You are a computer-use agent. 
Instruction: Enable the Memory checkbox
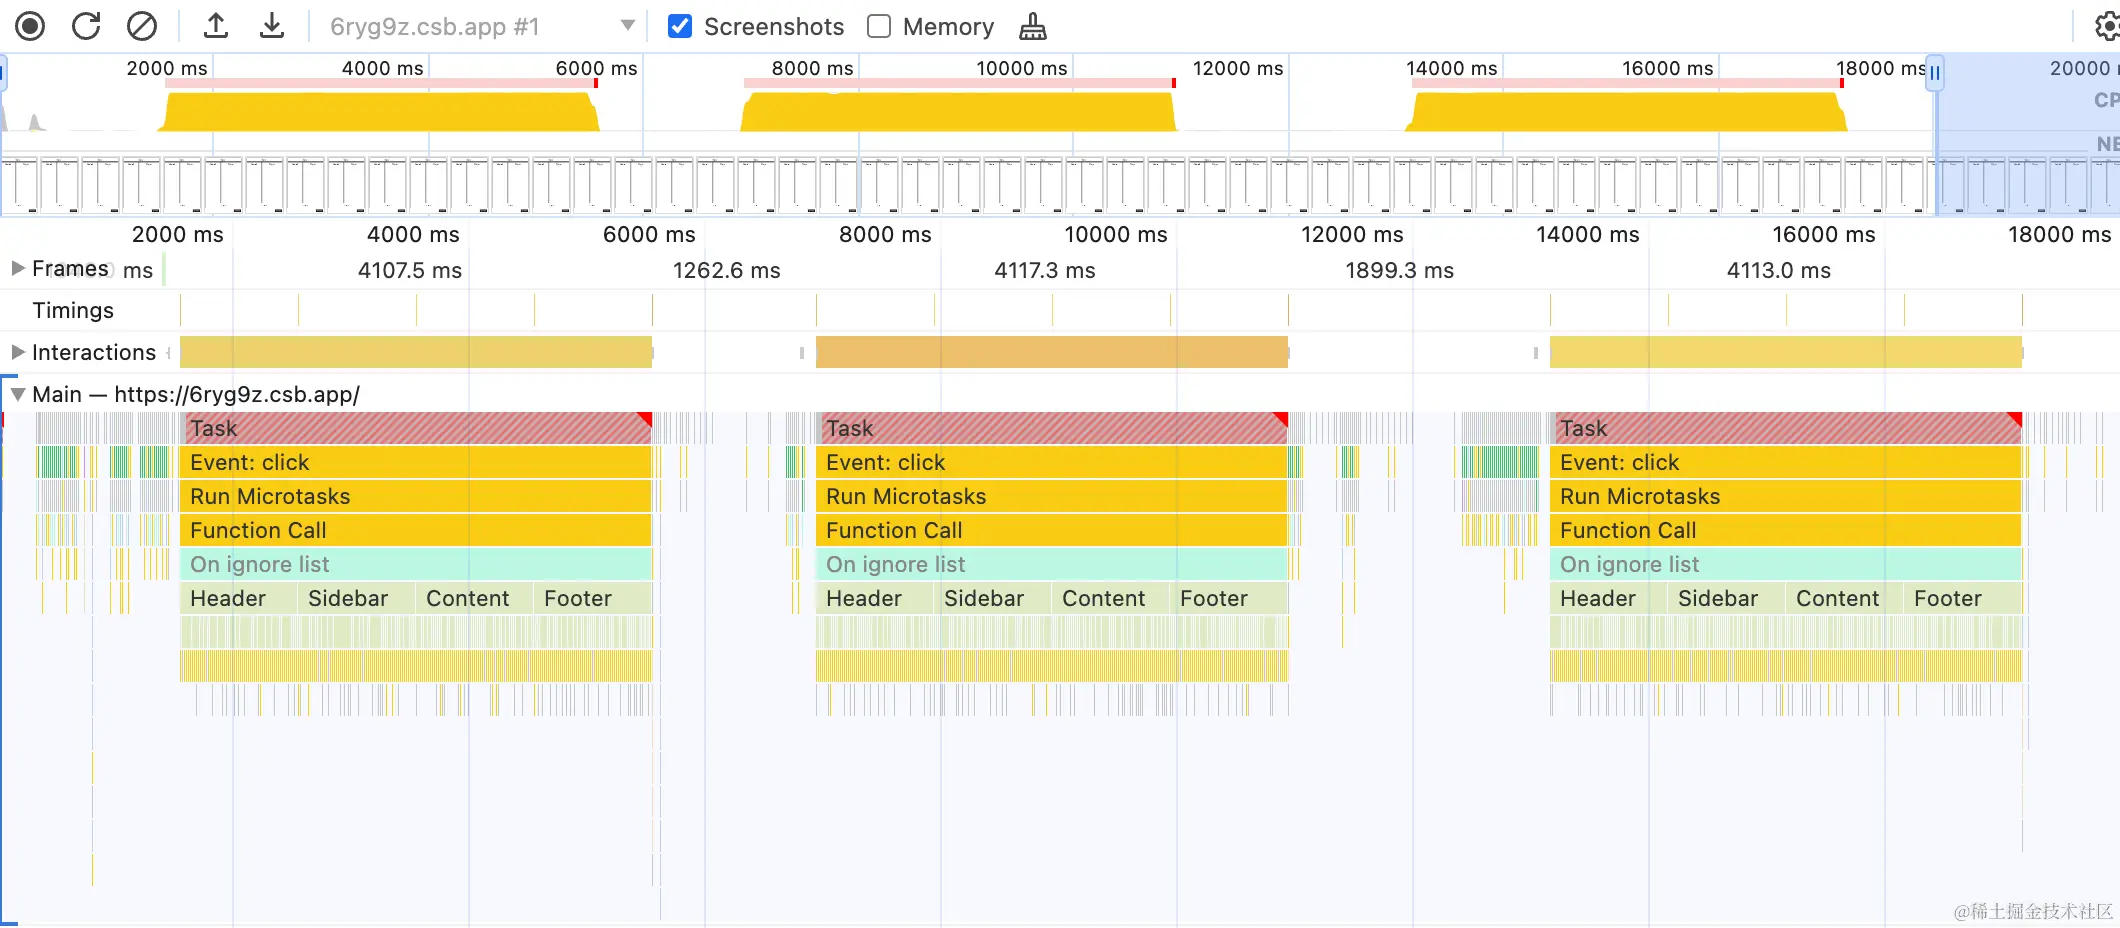tap(879, 27)
